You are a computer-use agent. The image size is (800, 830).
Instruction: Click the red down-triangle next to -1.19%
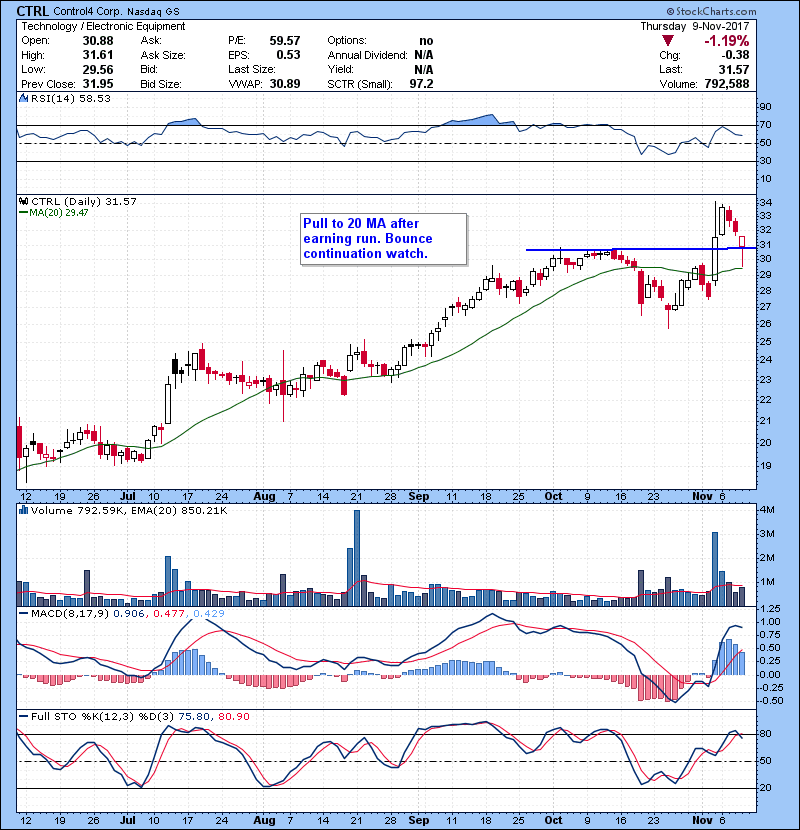pyautogui.click(x=668, y=41)
